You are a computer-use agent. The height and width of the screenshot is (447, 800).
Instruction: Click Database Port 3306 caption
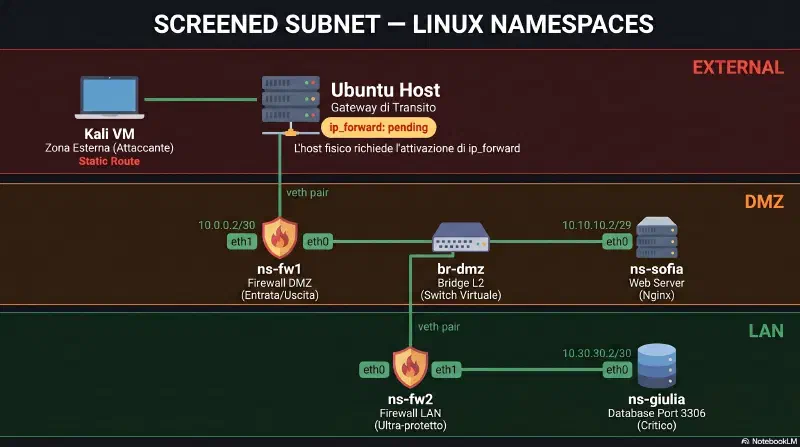point(657,413)
